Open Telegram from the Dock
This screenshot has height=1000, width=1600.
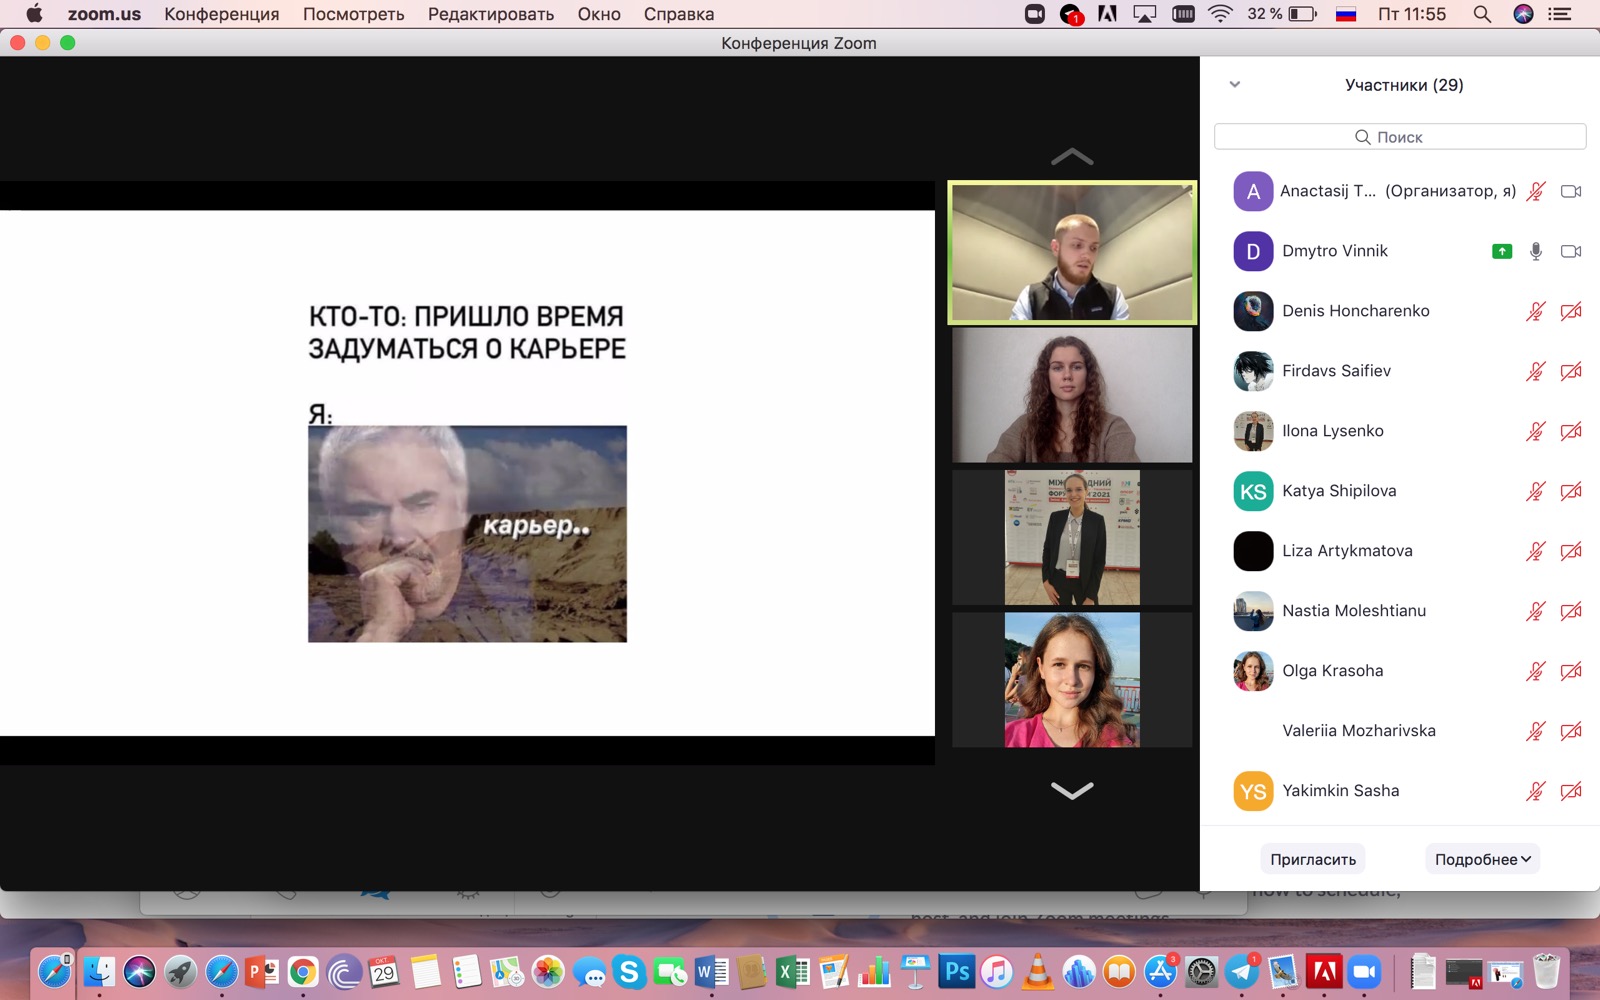point(1243,971)
